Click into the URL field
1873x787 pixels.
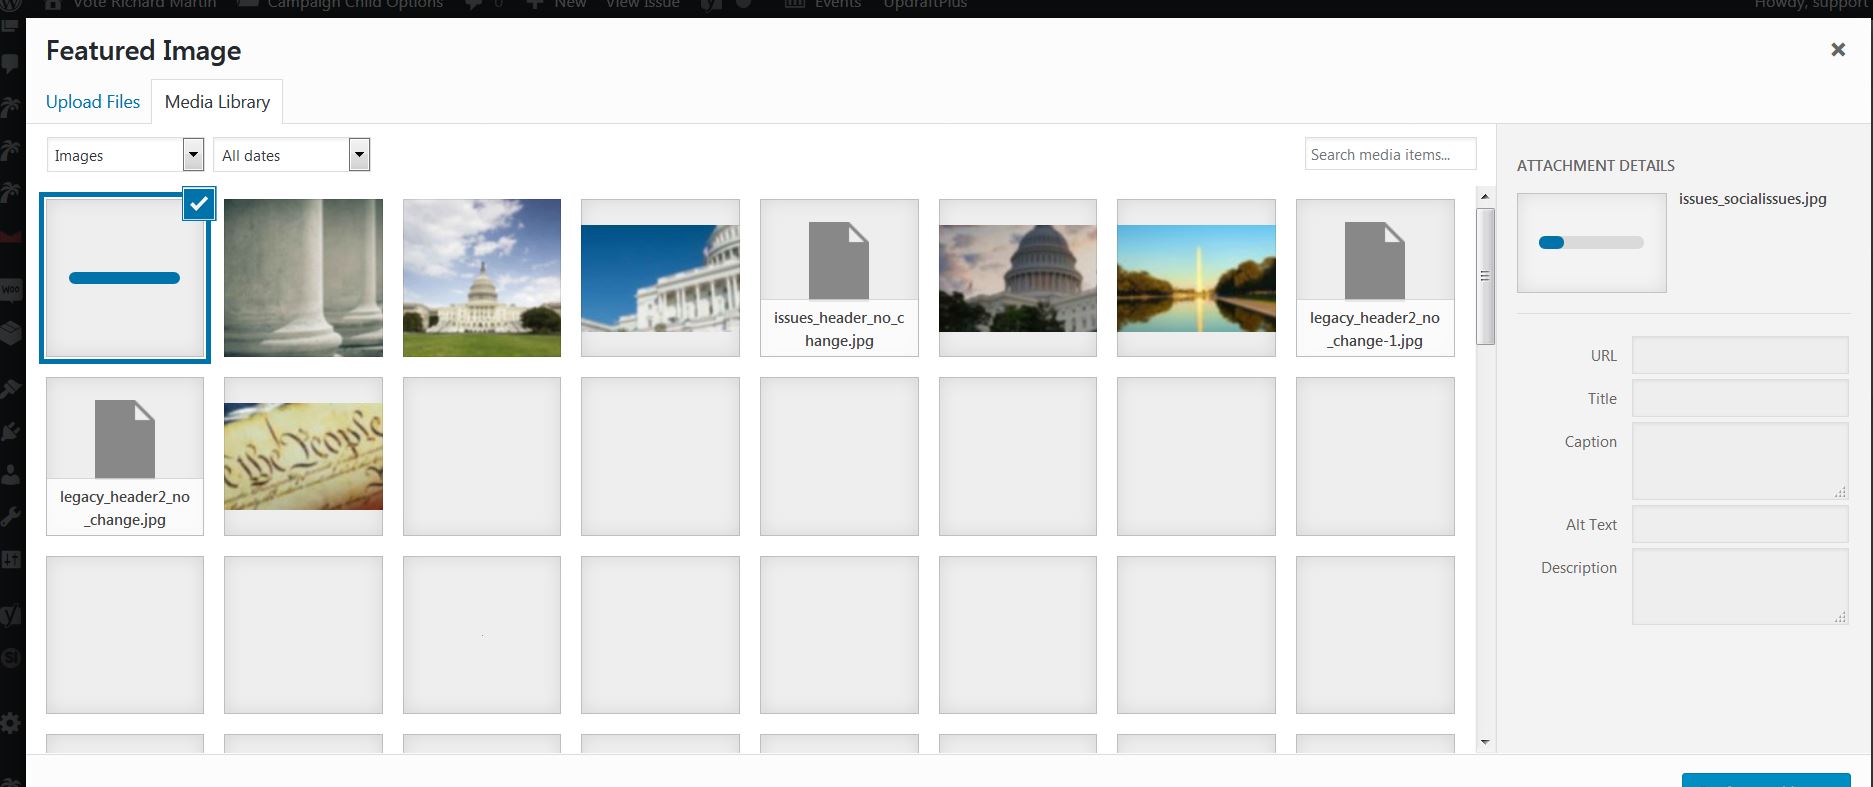coord(1740,355)
